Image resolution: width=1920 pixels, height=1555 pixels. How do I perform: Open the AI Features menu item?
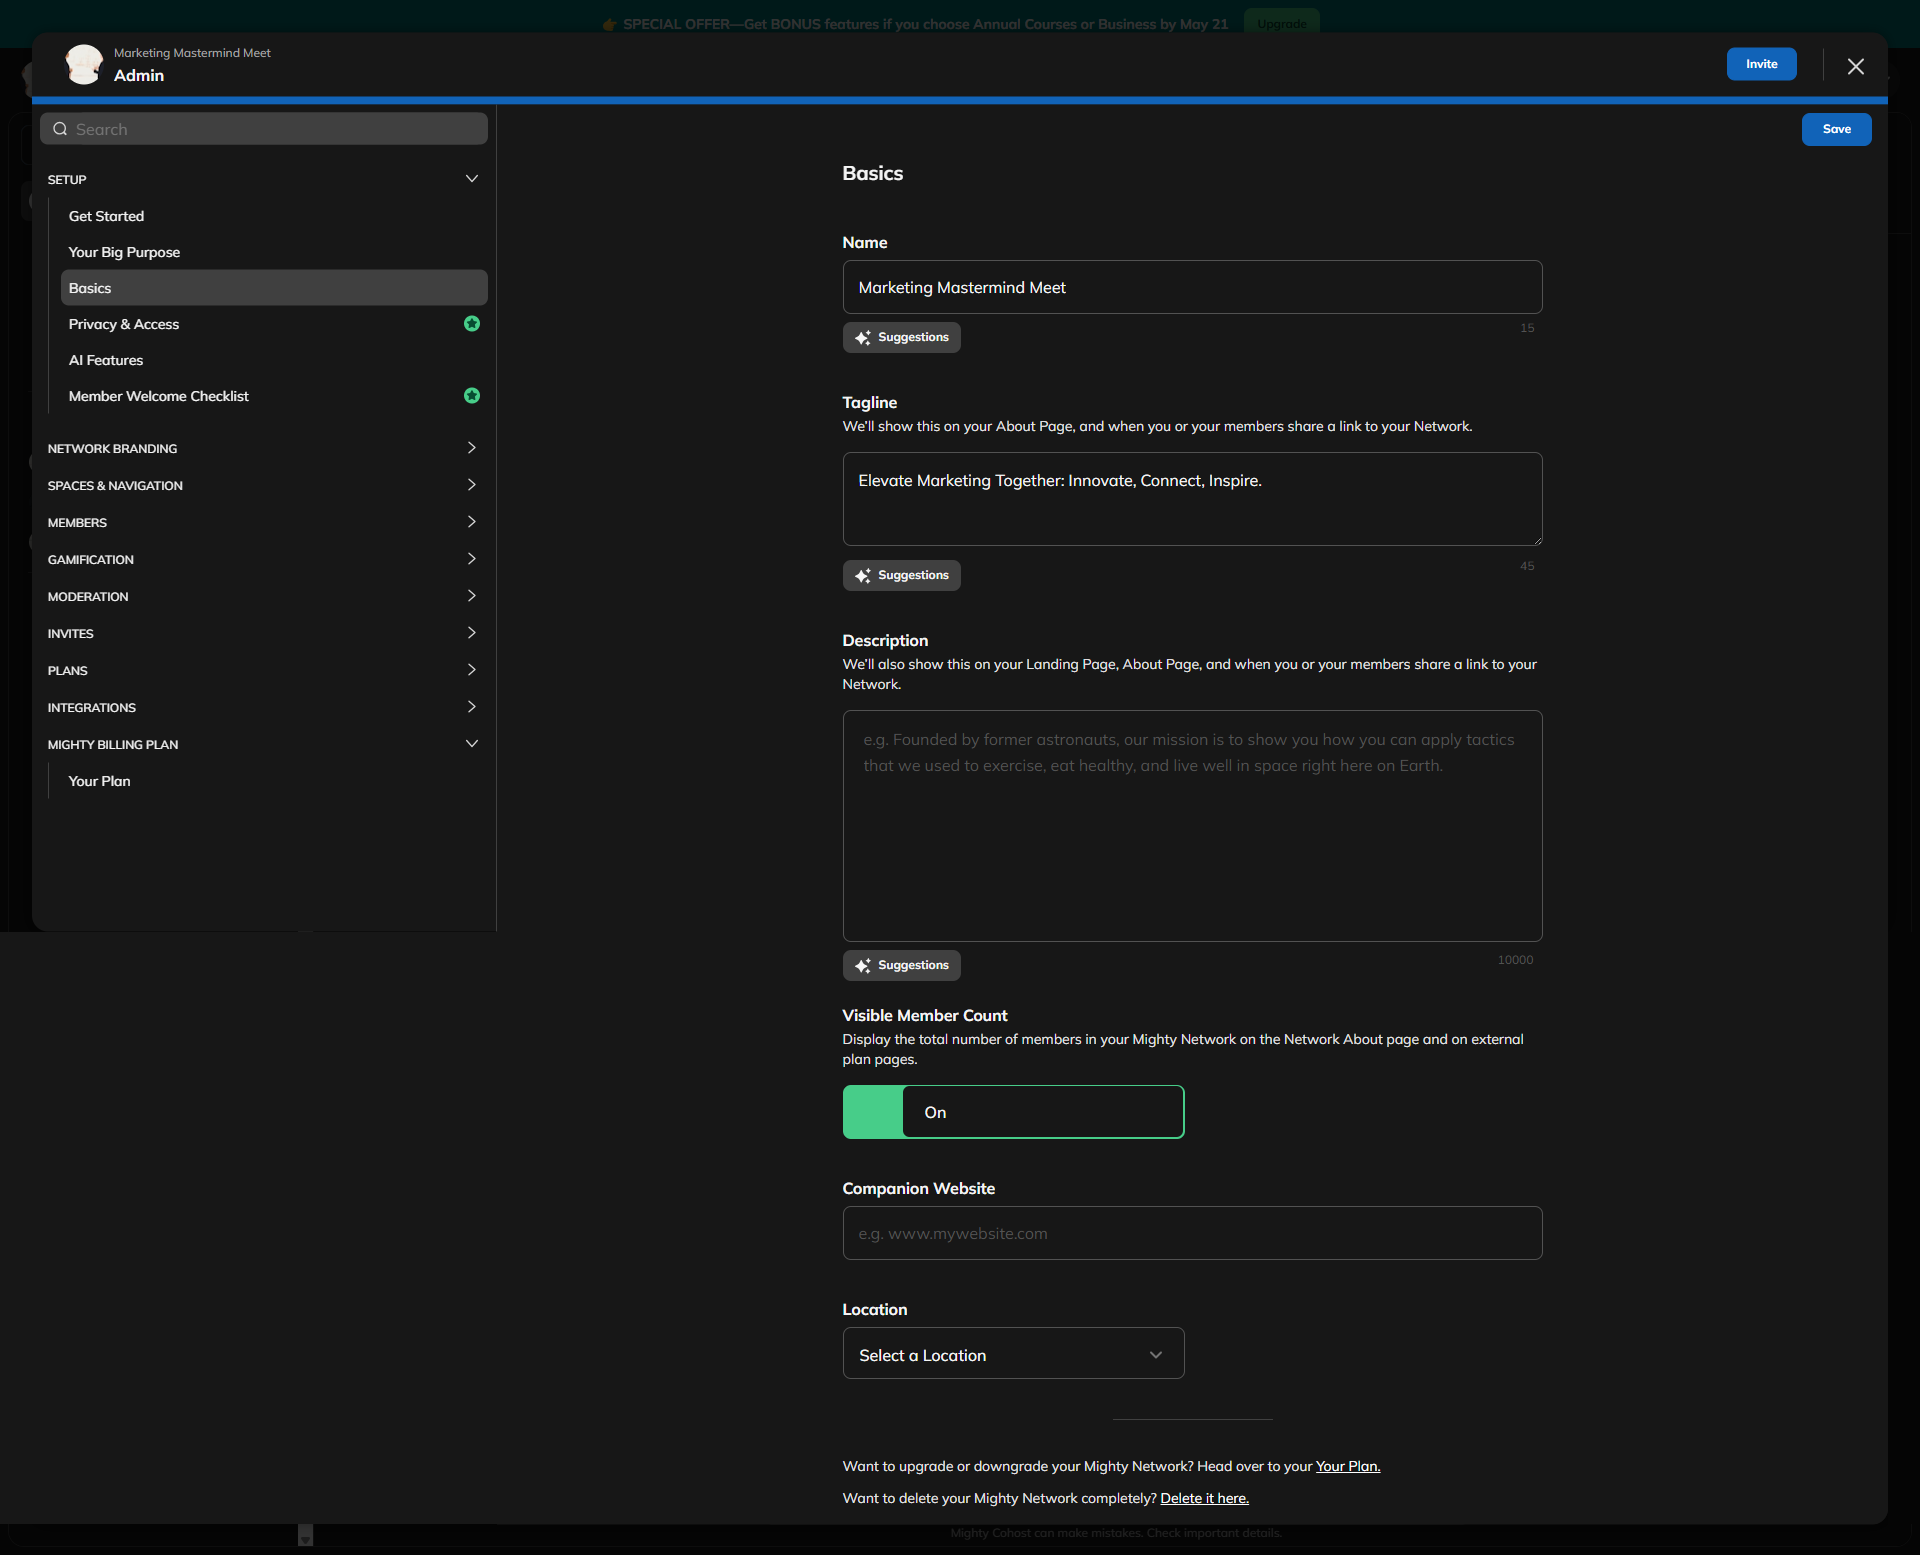(106, 360)
